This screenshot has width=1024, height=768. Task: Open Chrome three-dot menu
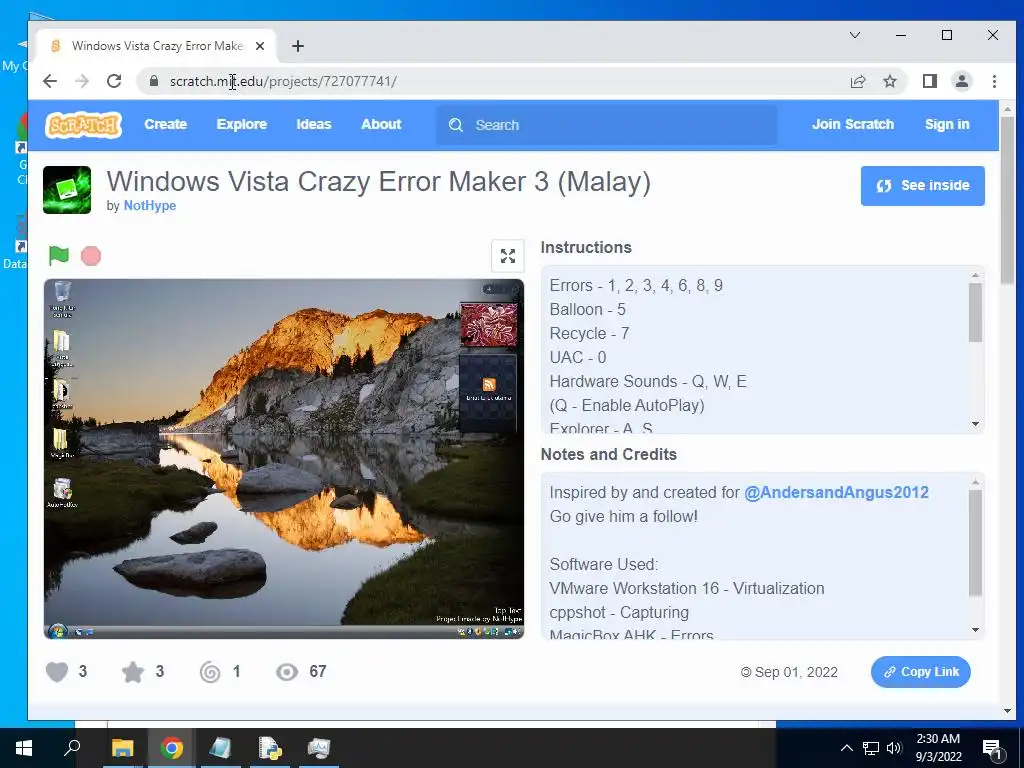pos(994,81)
